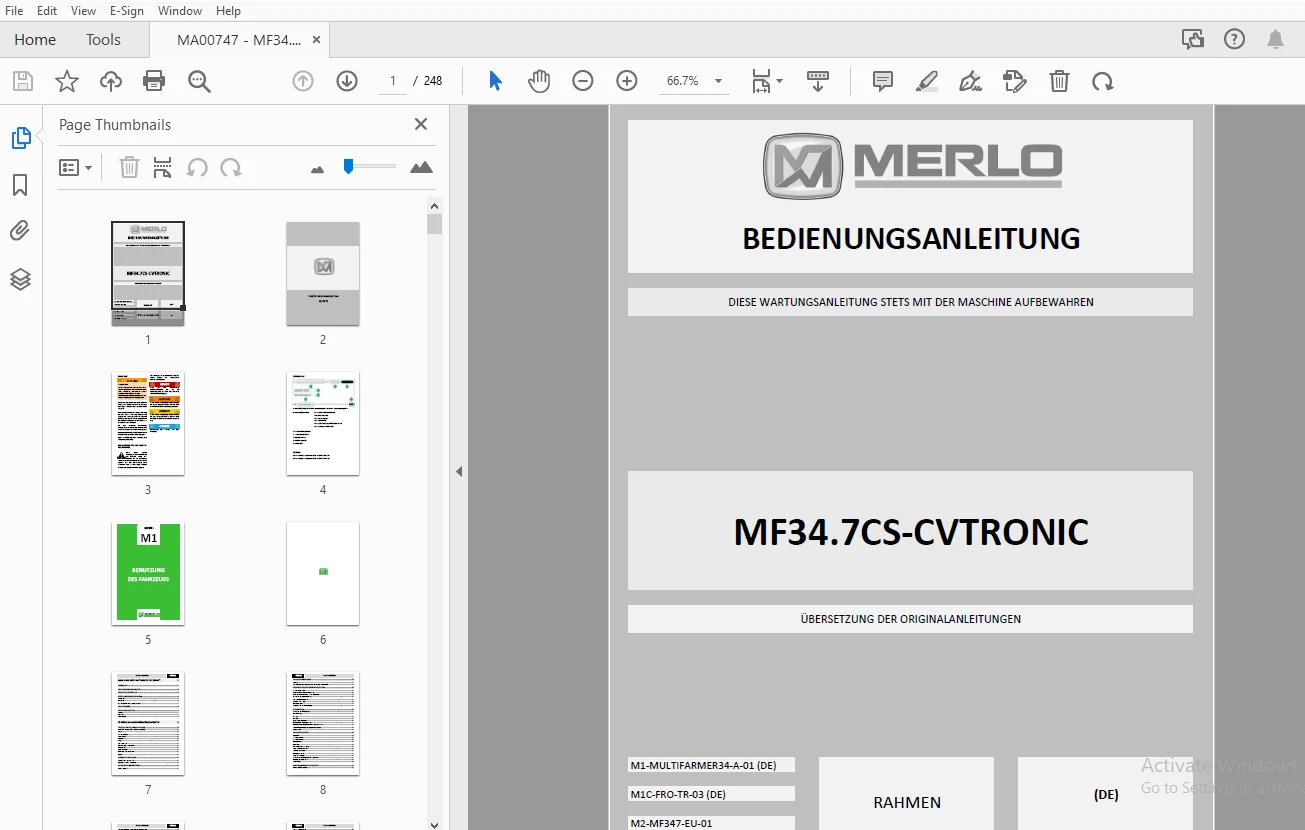Switch to the Home tab
This screenshot has height=830, width=1305.
[x=35, y=40]
